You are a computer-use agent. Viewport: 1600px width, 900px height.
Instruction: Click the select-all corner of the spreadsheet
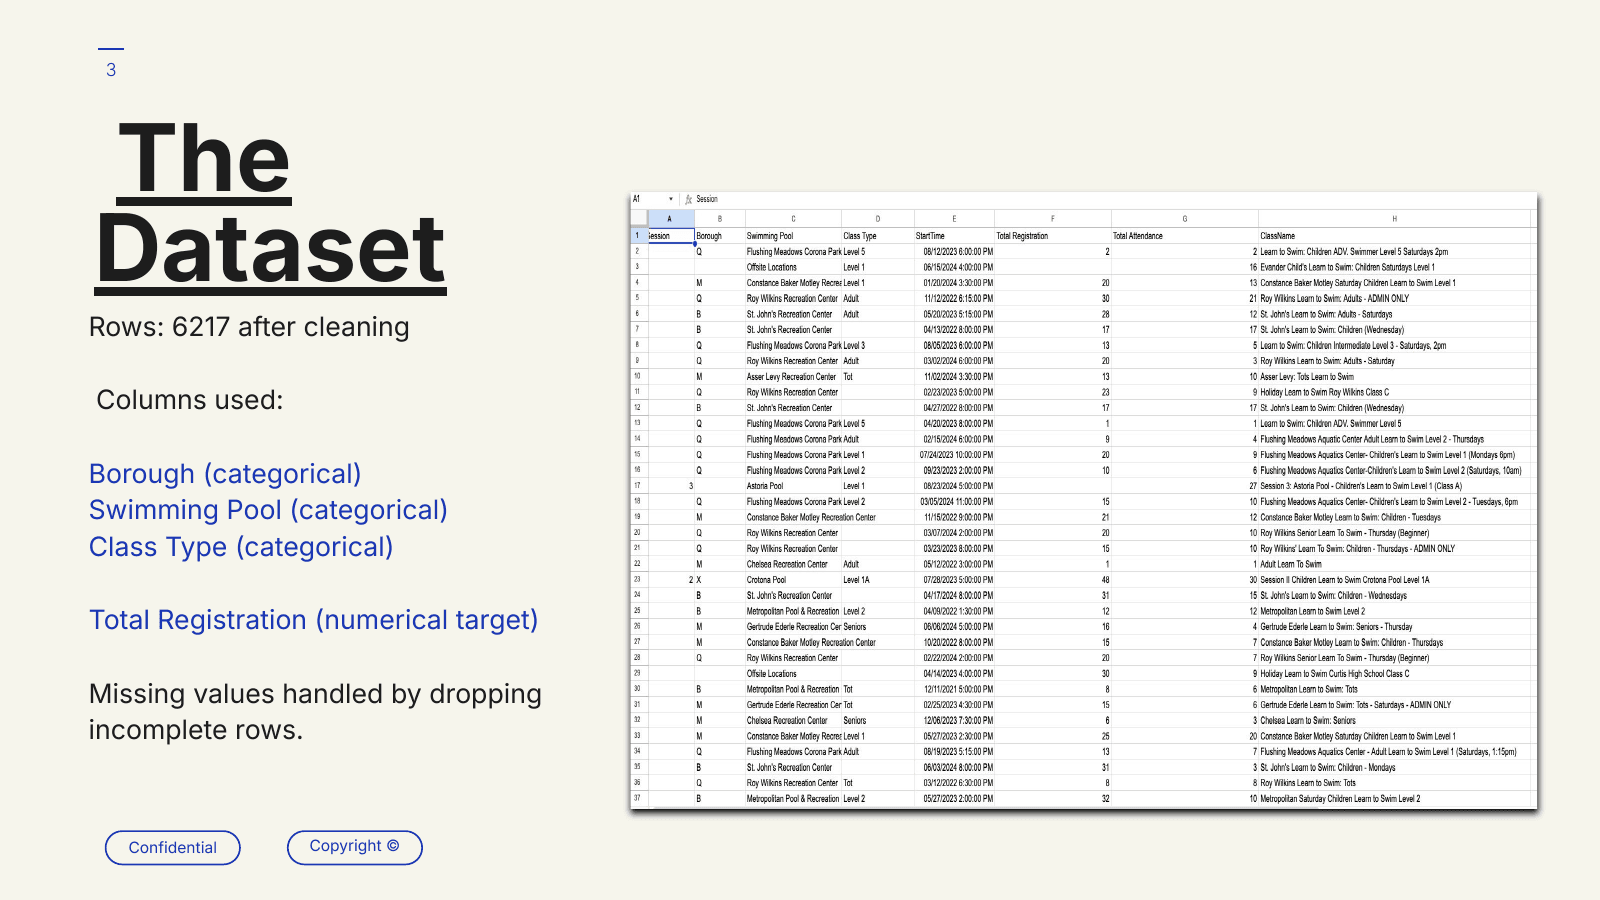pyautogui.click(x=638, y=218)
